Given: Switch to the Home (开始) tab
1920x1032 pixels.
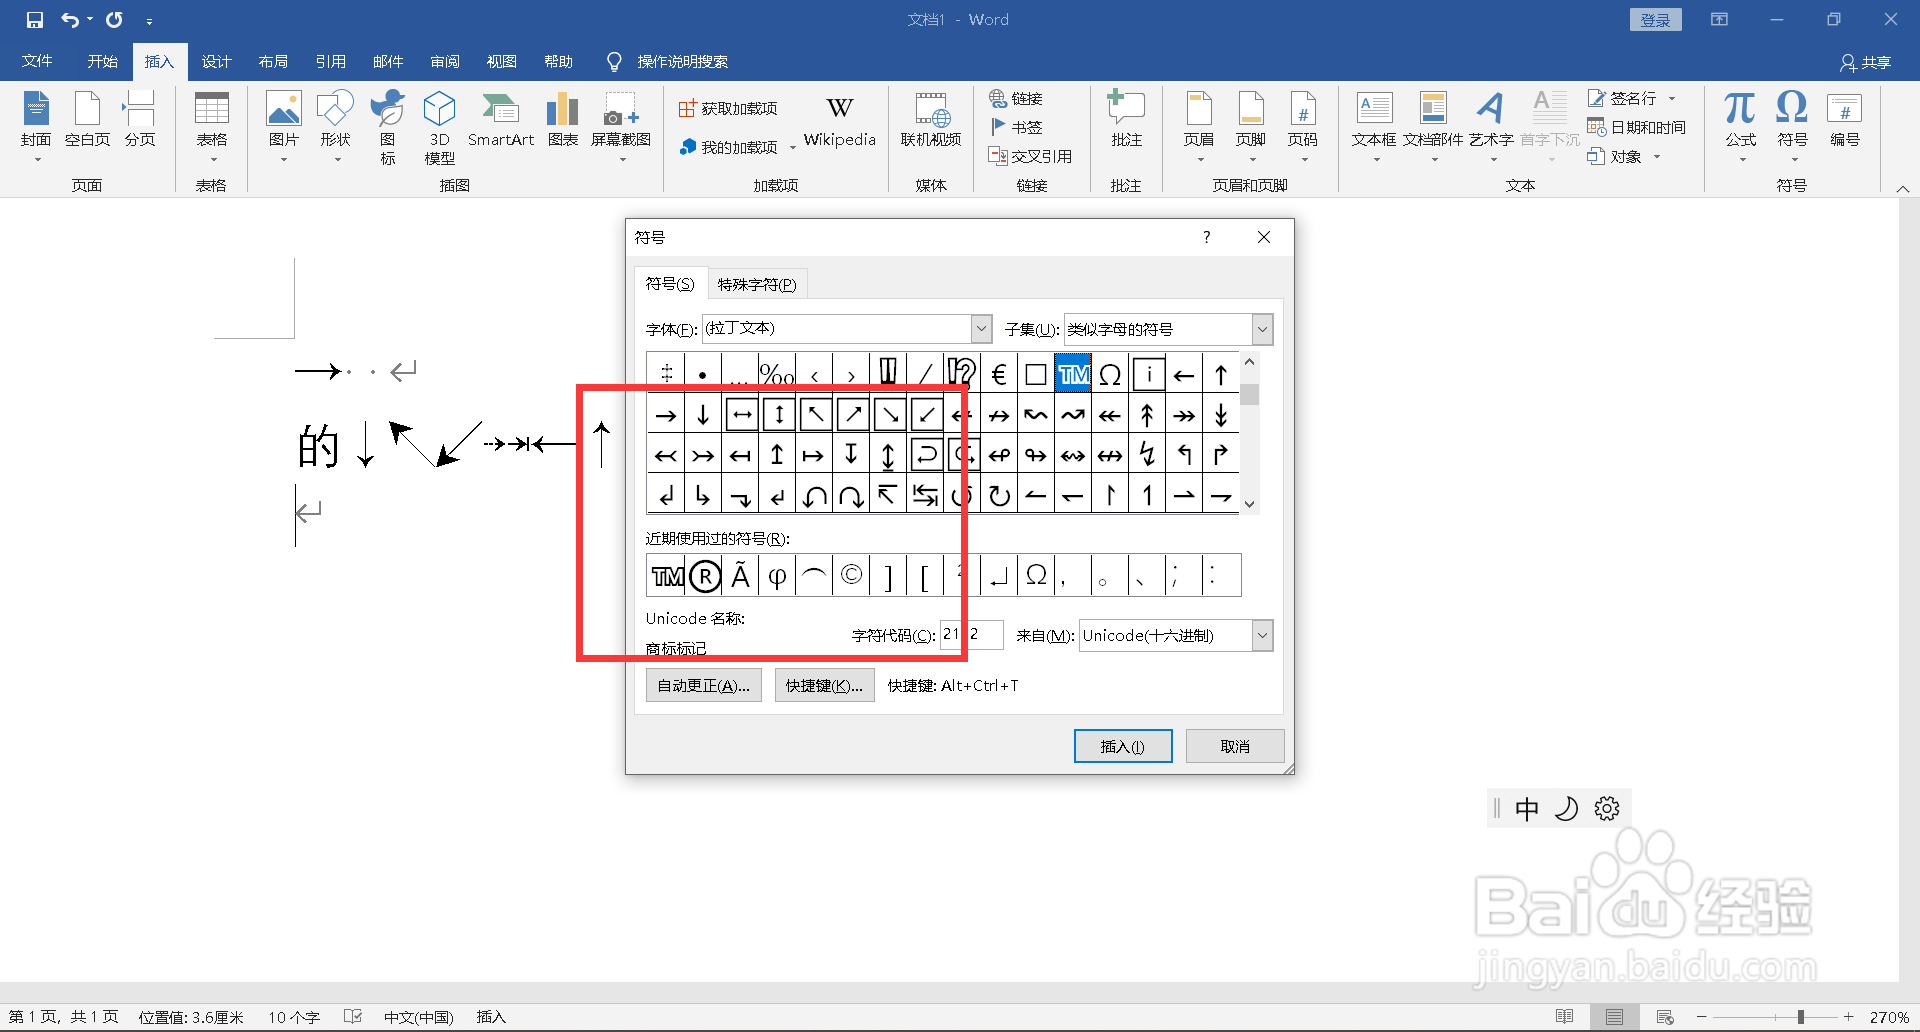Looking at the screenshot, I should coord(102,62).
